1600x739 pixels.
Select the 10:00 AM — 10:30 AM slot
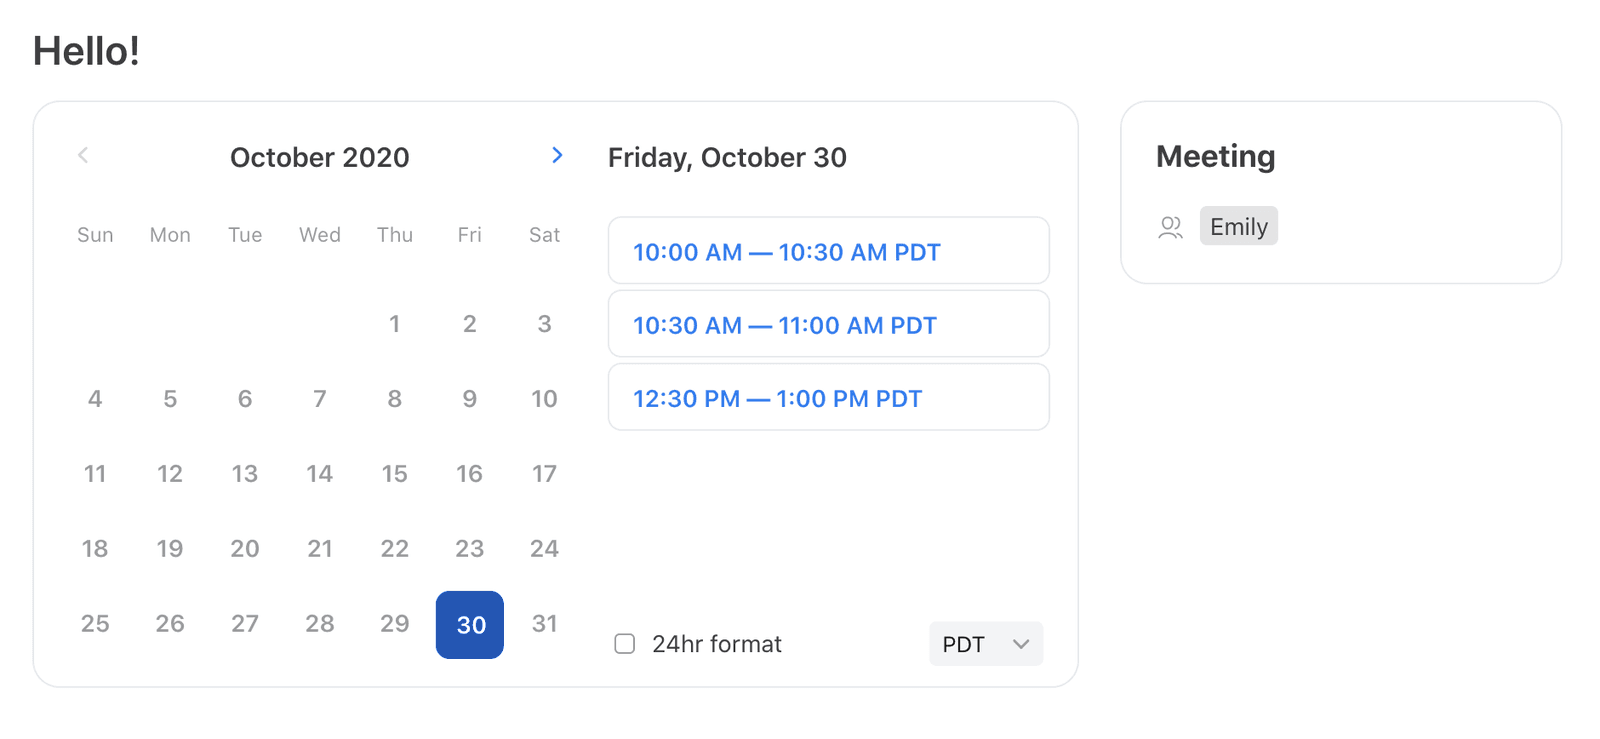coord(829,251)
